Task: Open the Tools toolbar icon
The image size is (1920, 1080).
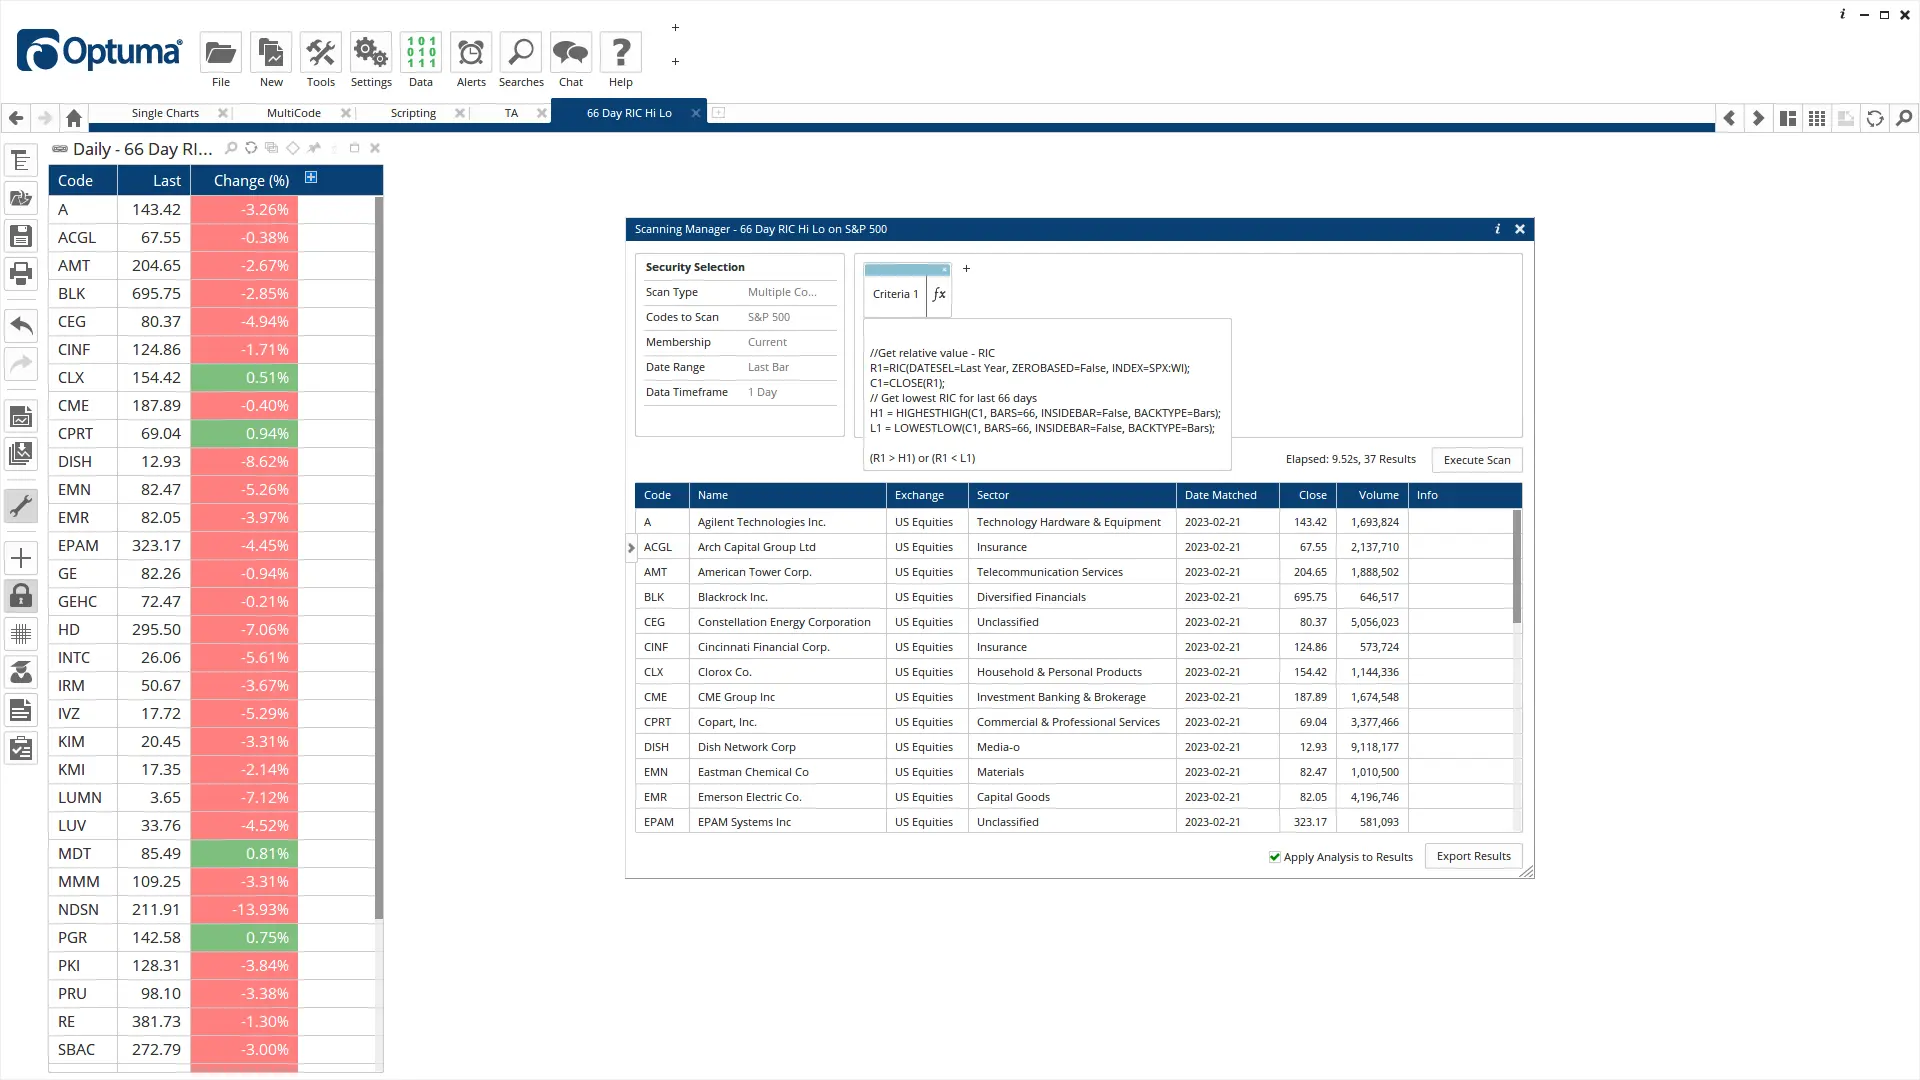Action: point(321,53)
